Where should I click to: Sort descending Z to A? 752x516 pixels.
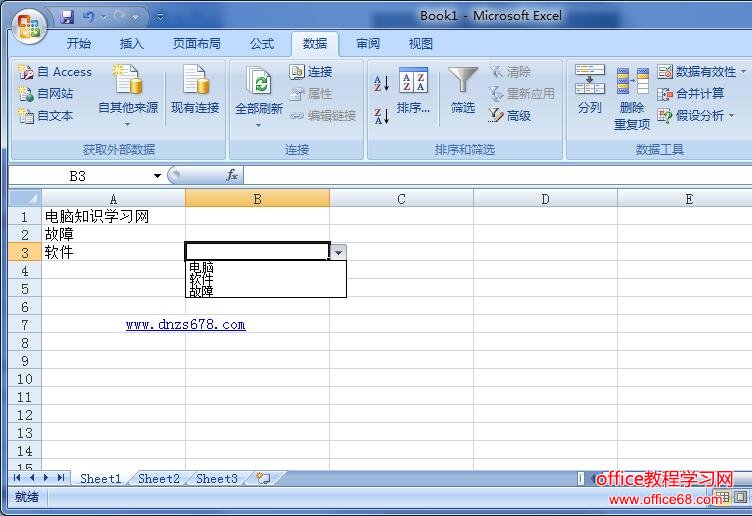[x=382, y=116]
